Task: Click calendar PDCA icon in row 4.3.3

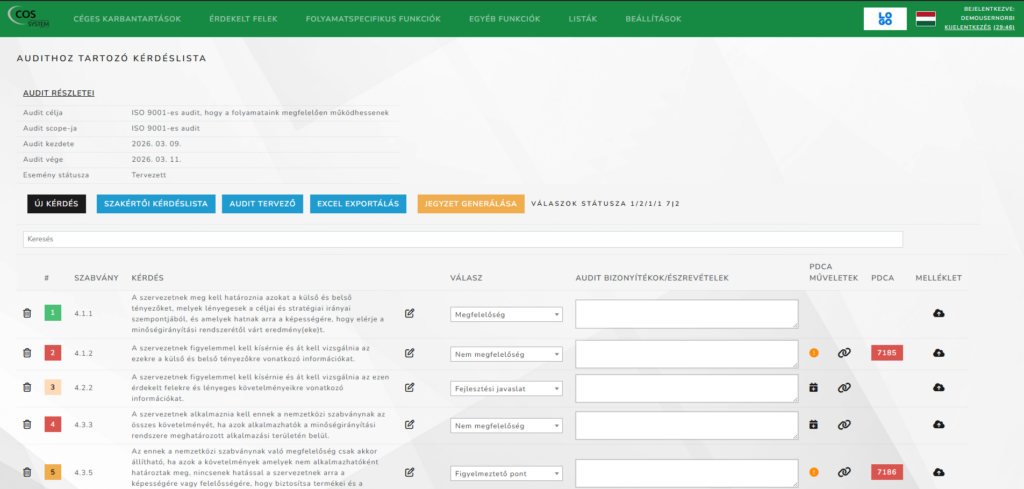Action: [814, 424]
